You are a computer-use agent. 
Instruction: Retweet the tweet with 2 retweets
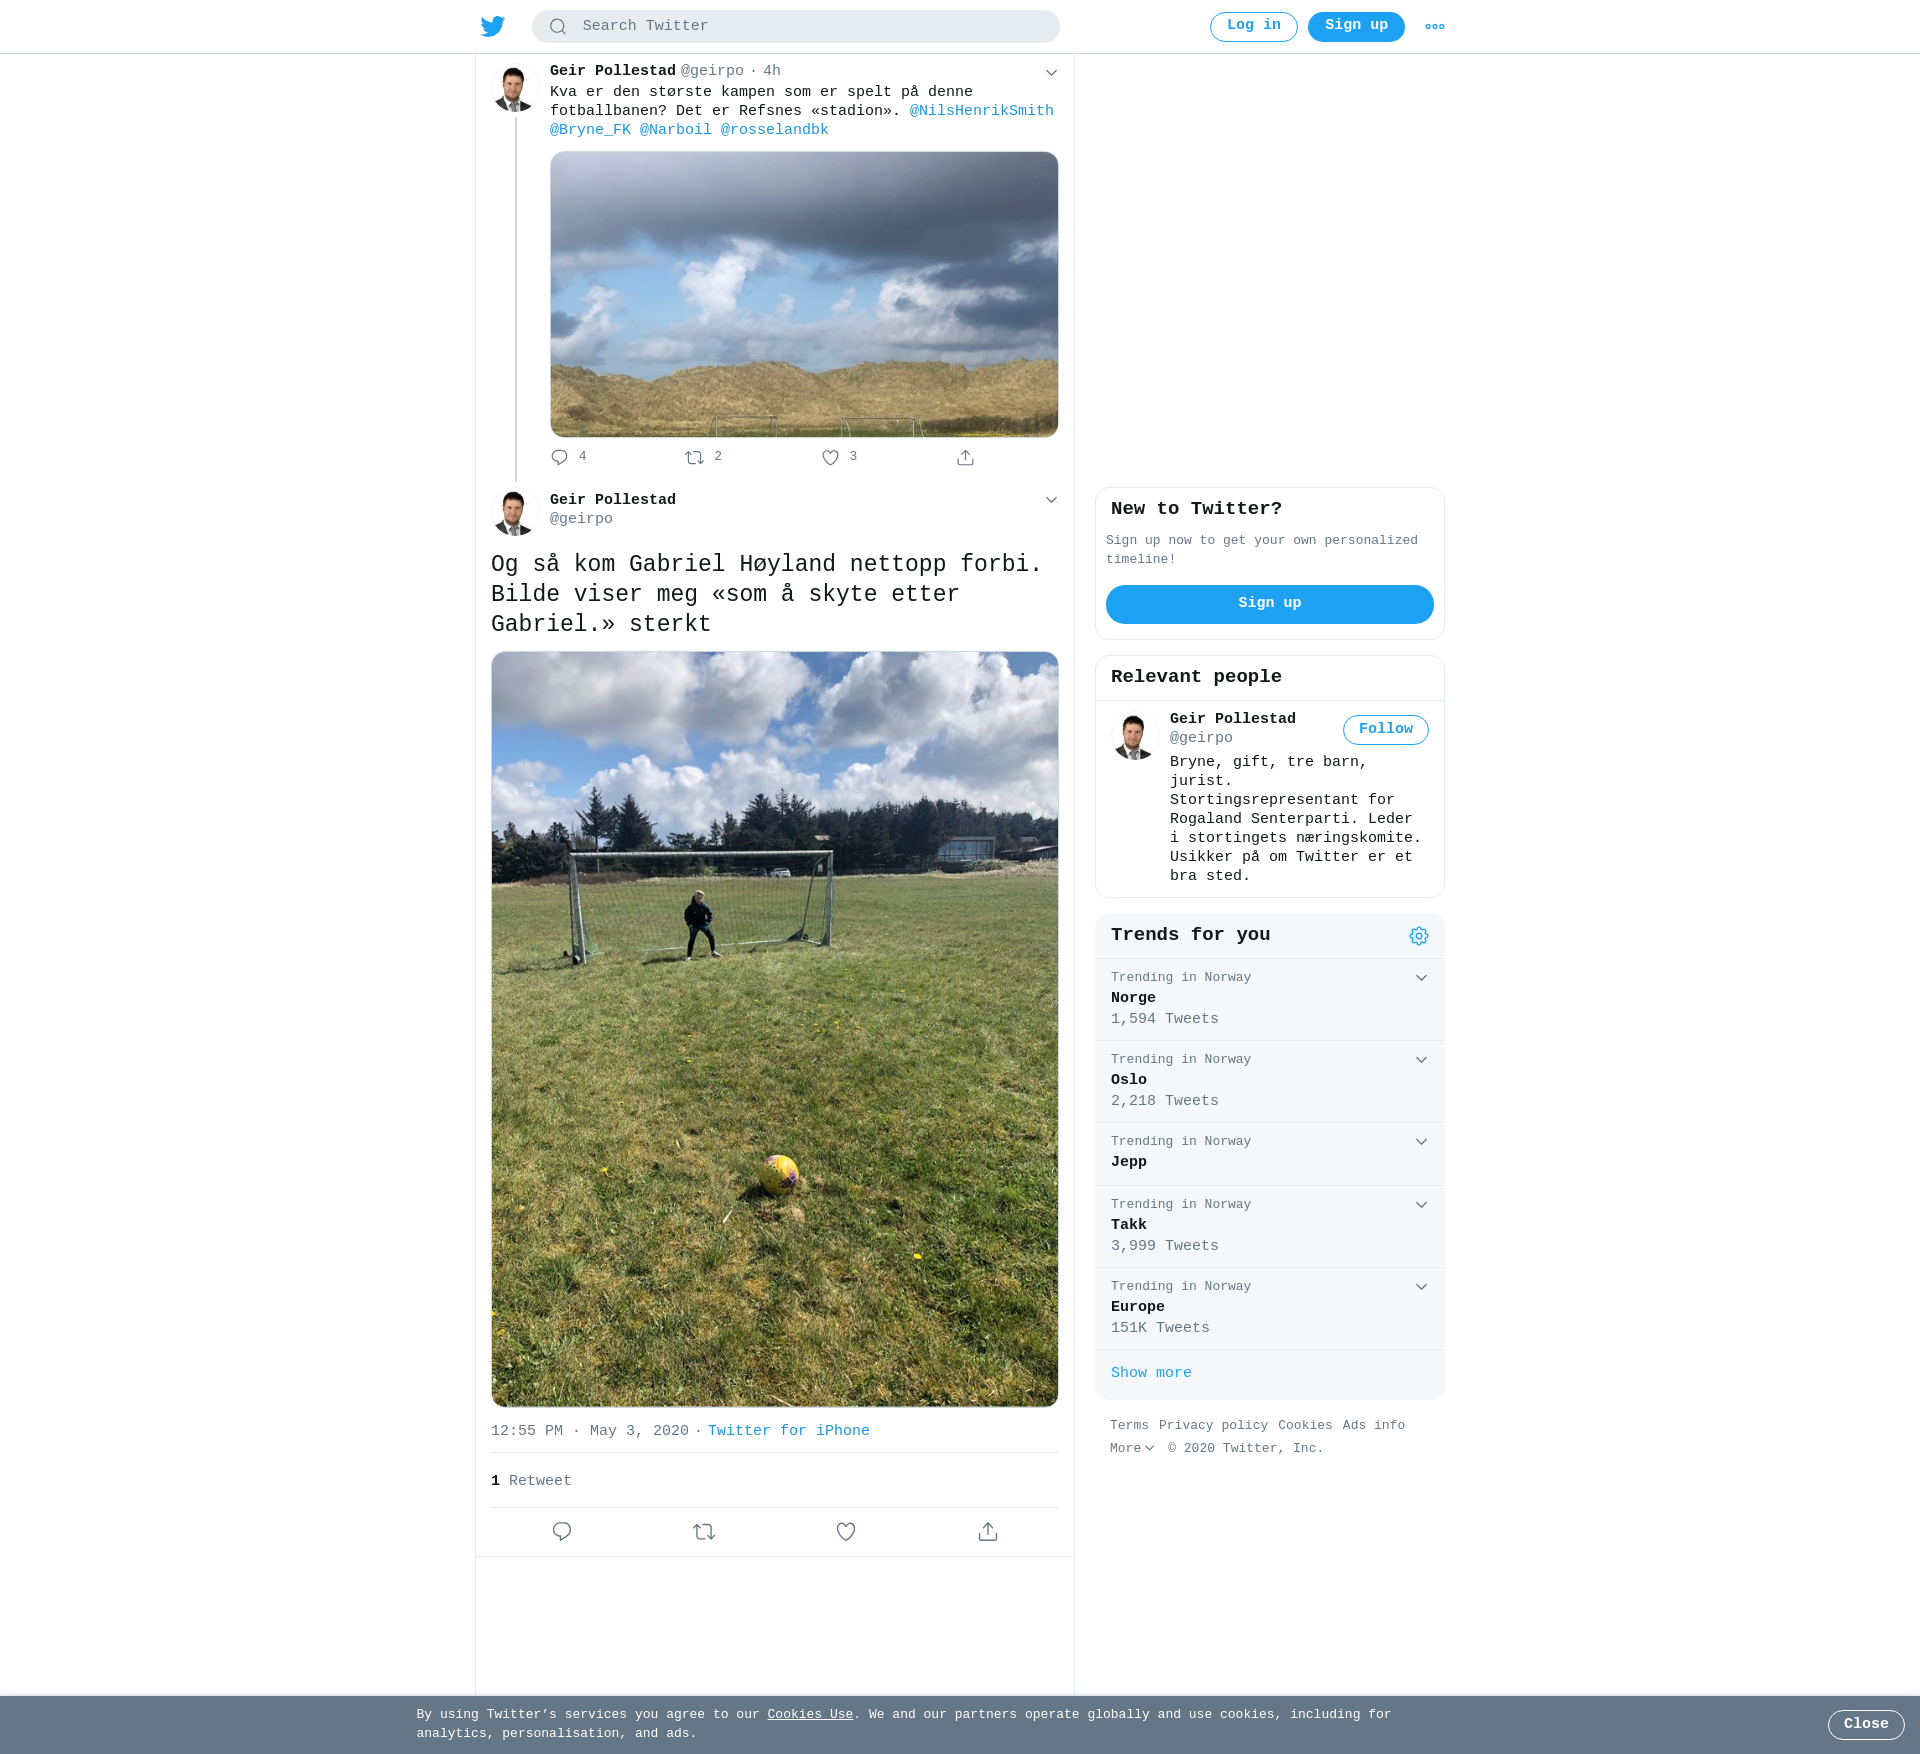pos(695,457)
